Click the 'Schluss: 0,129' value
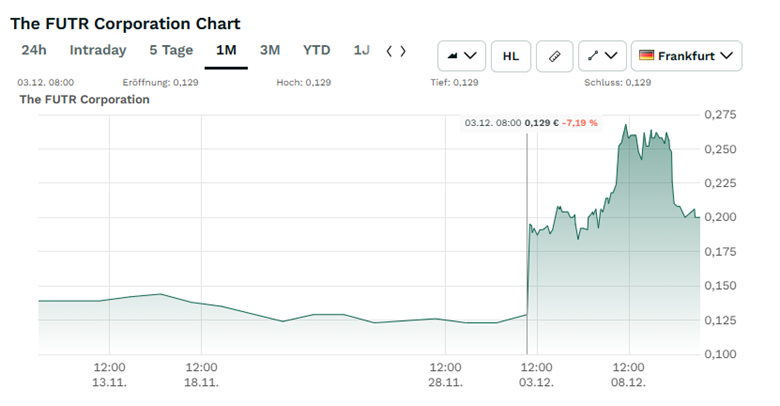Viewport: 780px width, 406px height. click(x=617, y=83)
